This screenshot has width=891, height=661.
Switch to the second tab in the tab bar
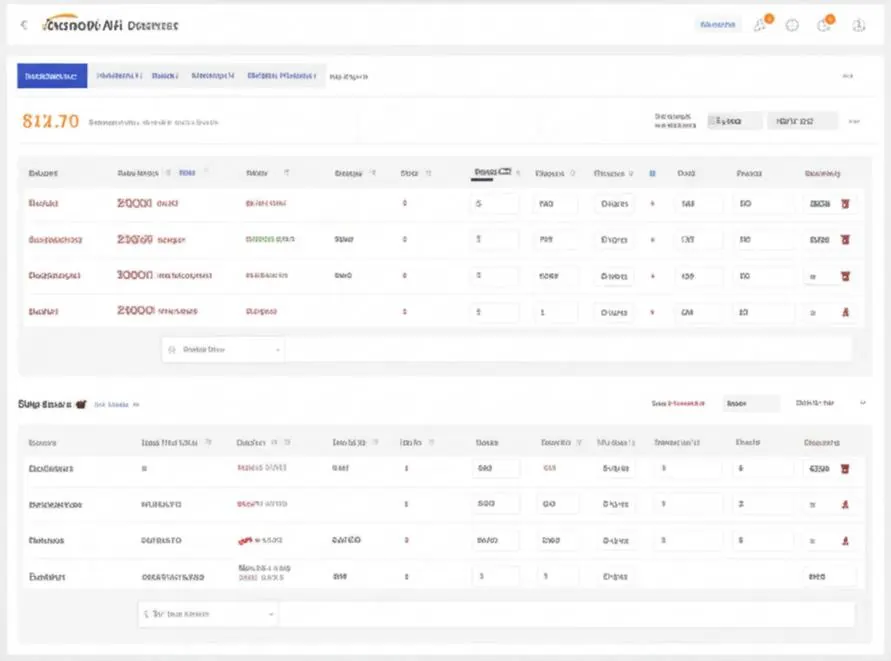(119, 76)
